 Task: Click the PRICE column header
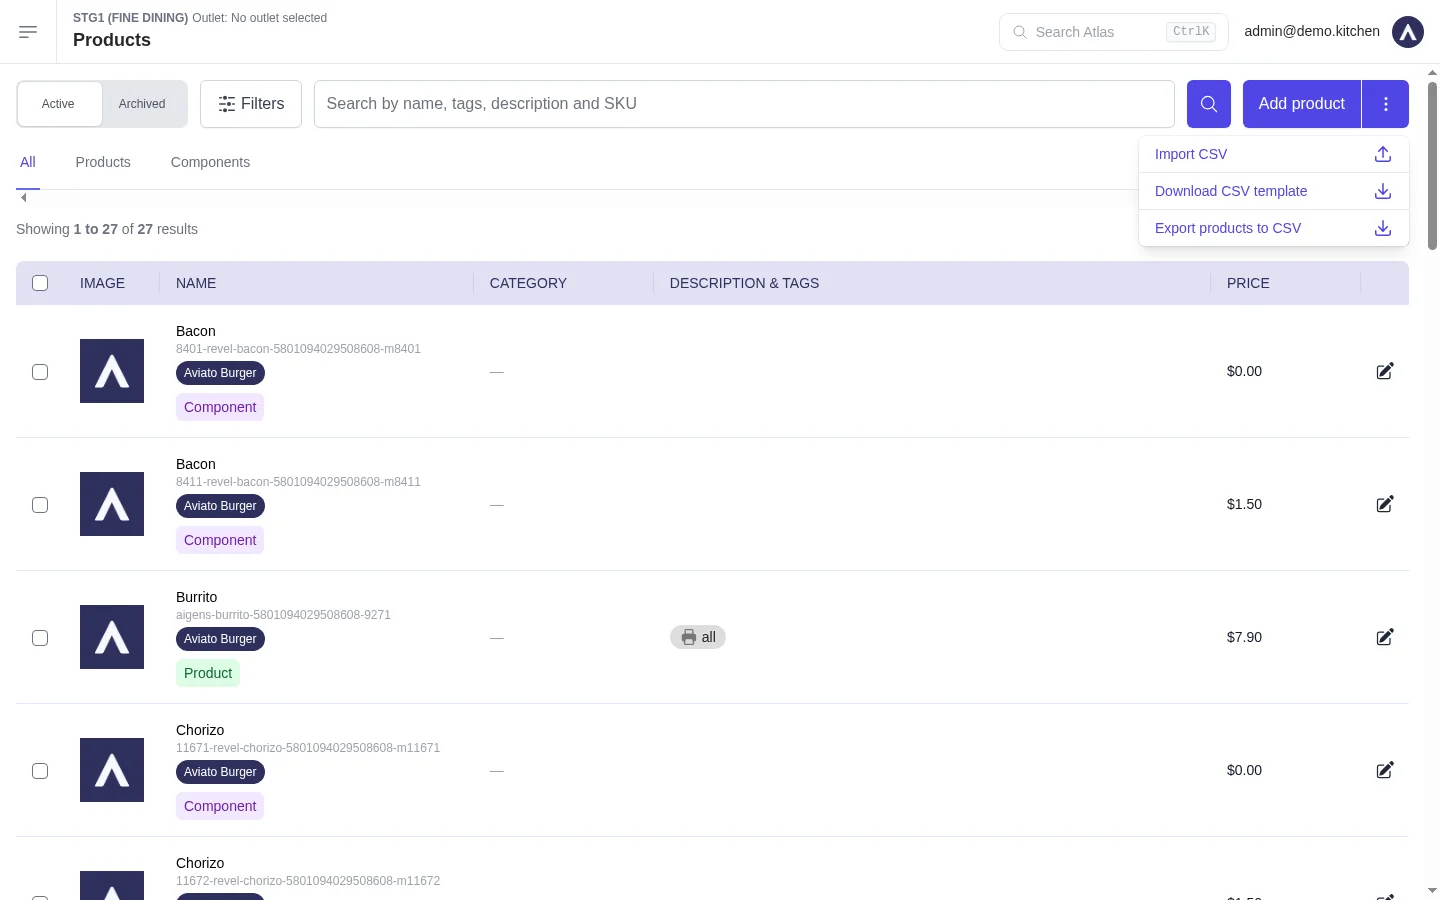pos(1248,283)
